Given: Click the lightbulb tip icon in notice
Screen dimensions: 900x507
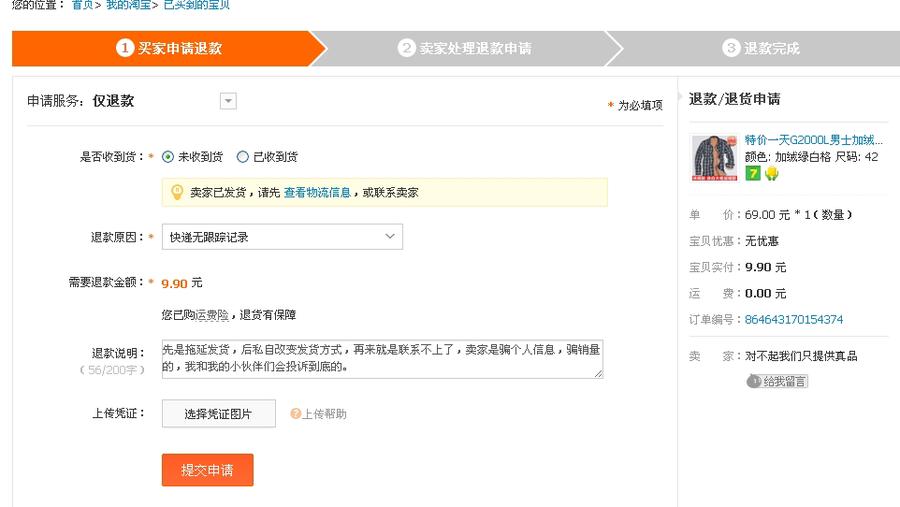Looking at the screenshot, I should tap(177, 191).
